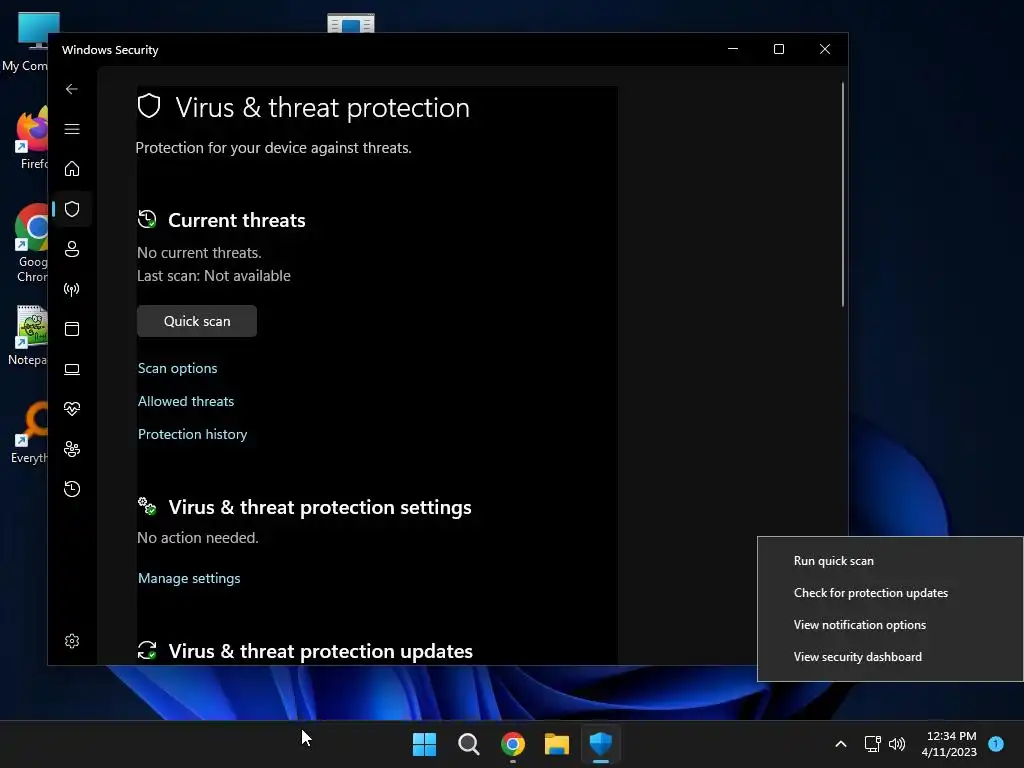
Task: Choose Run quick scan from context menu
Action: (x=834, y=561)
